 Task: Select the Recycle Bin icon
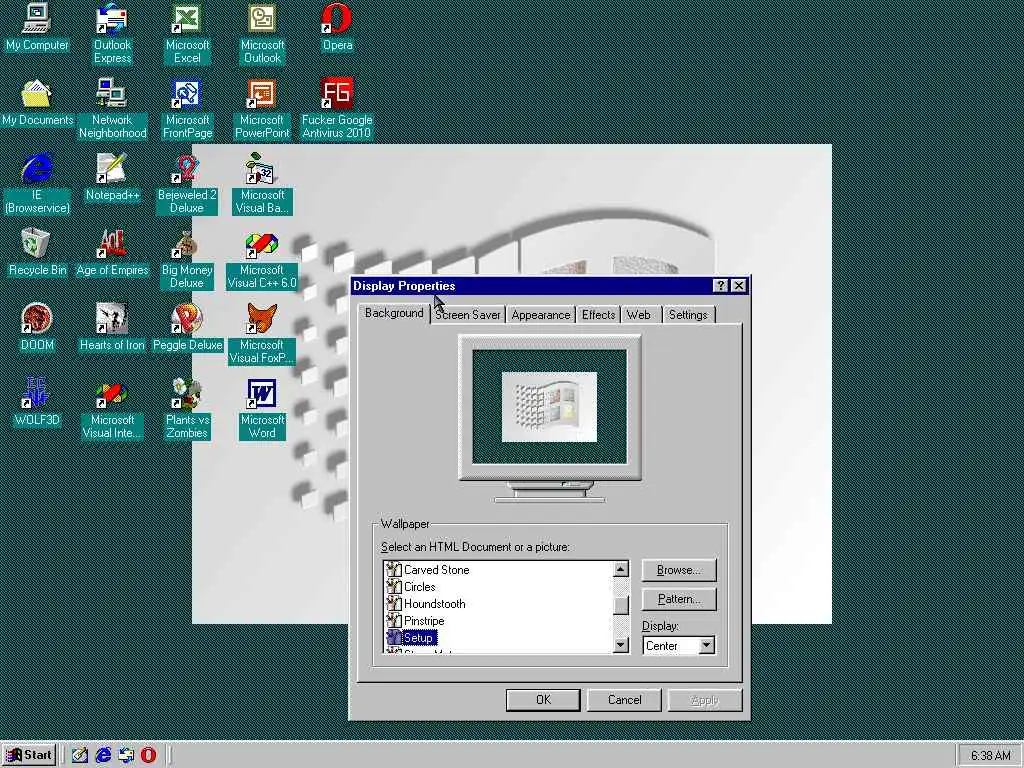[37, 253]
